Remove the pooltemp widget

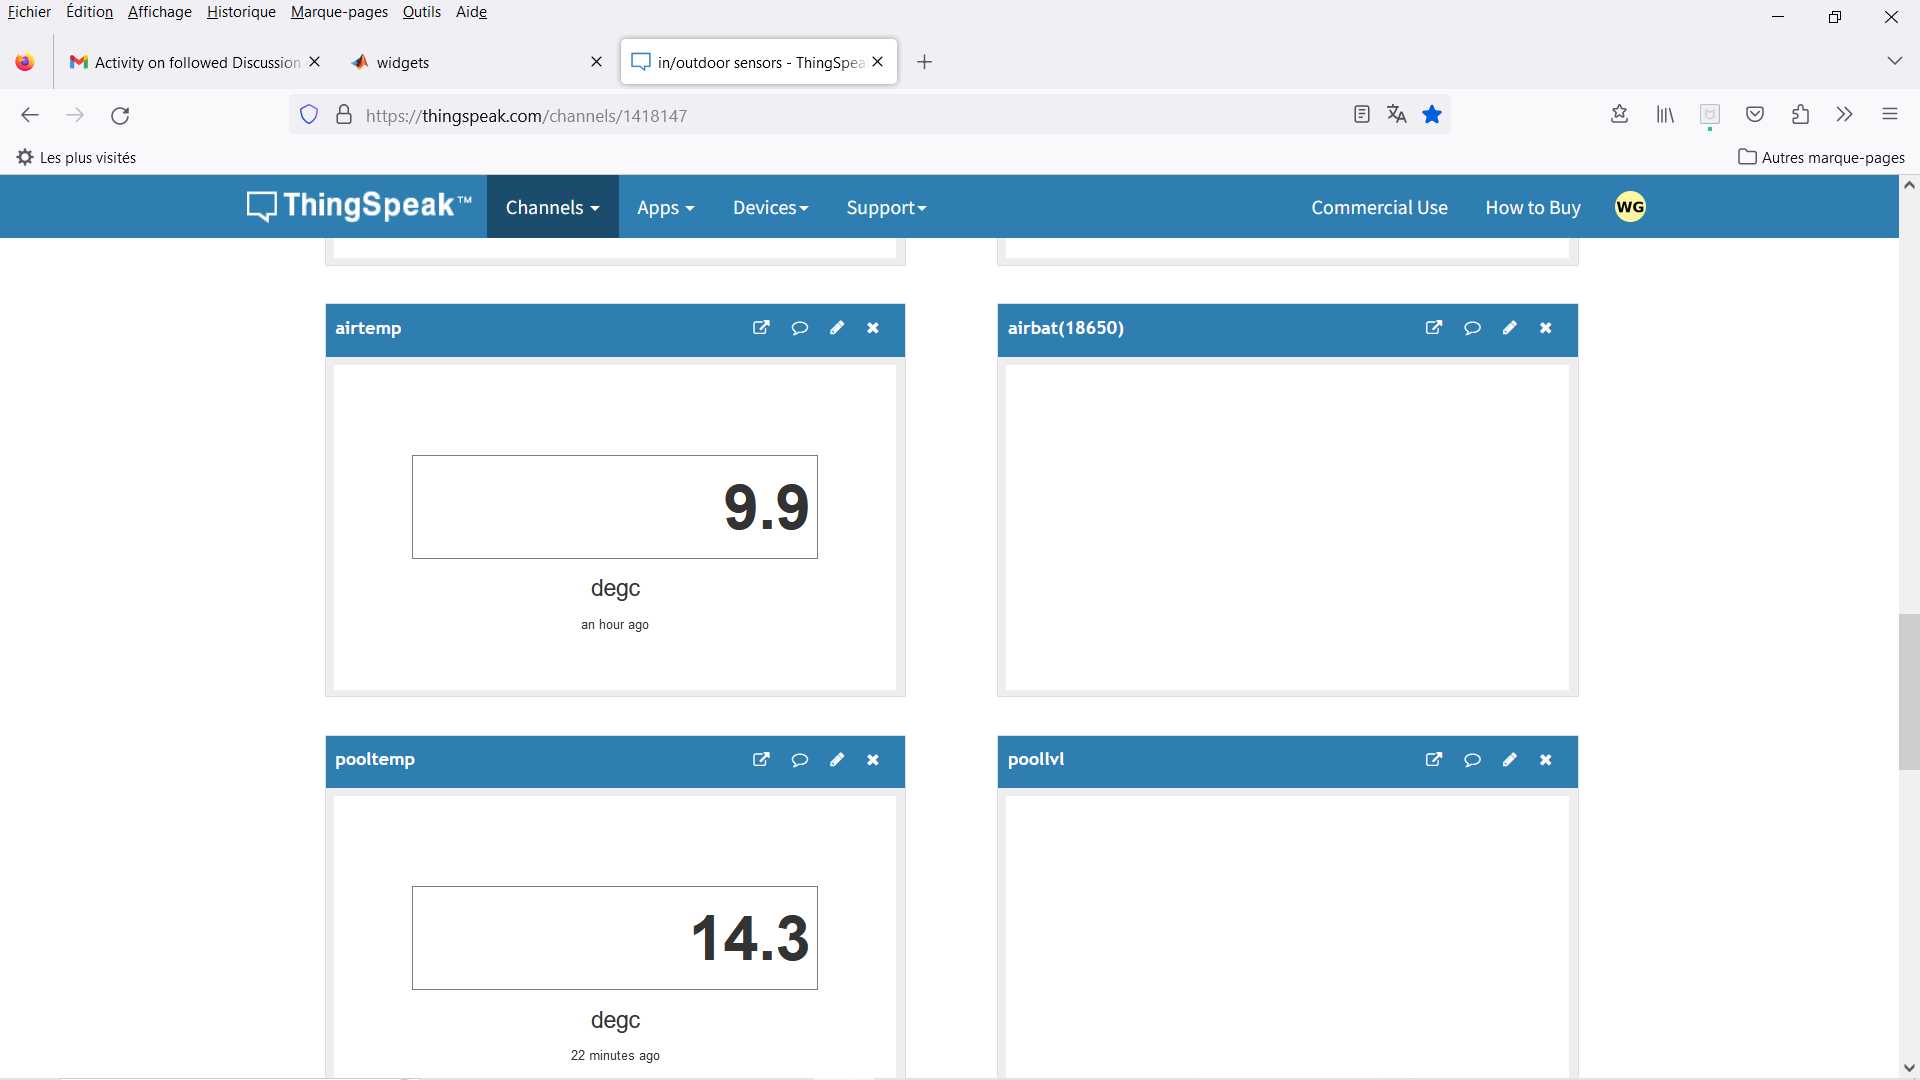pos(873,760)
